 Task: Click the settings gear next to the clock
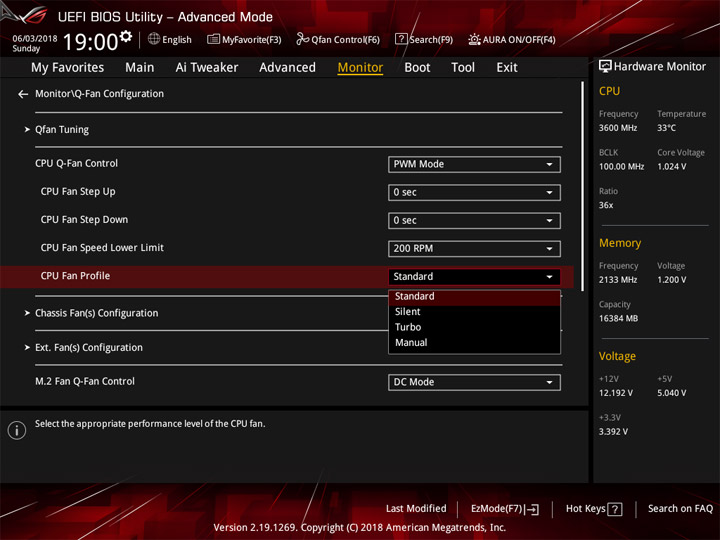point(125,36)
